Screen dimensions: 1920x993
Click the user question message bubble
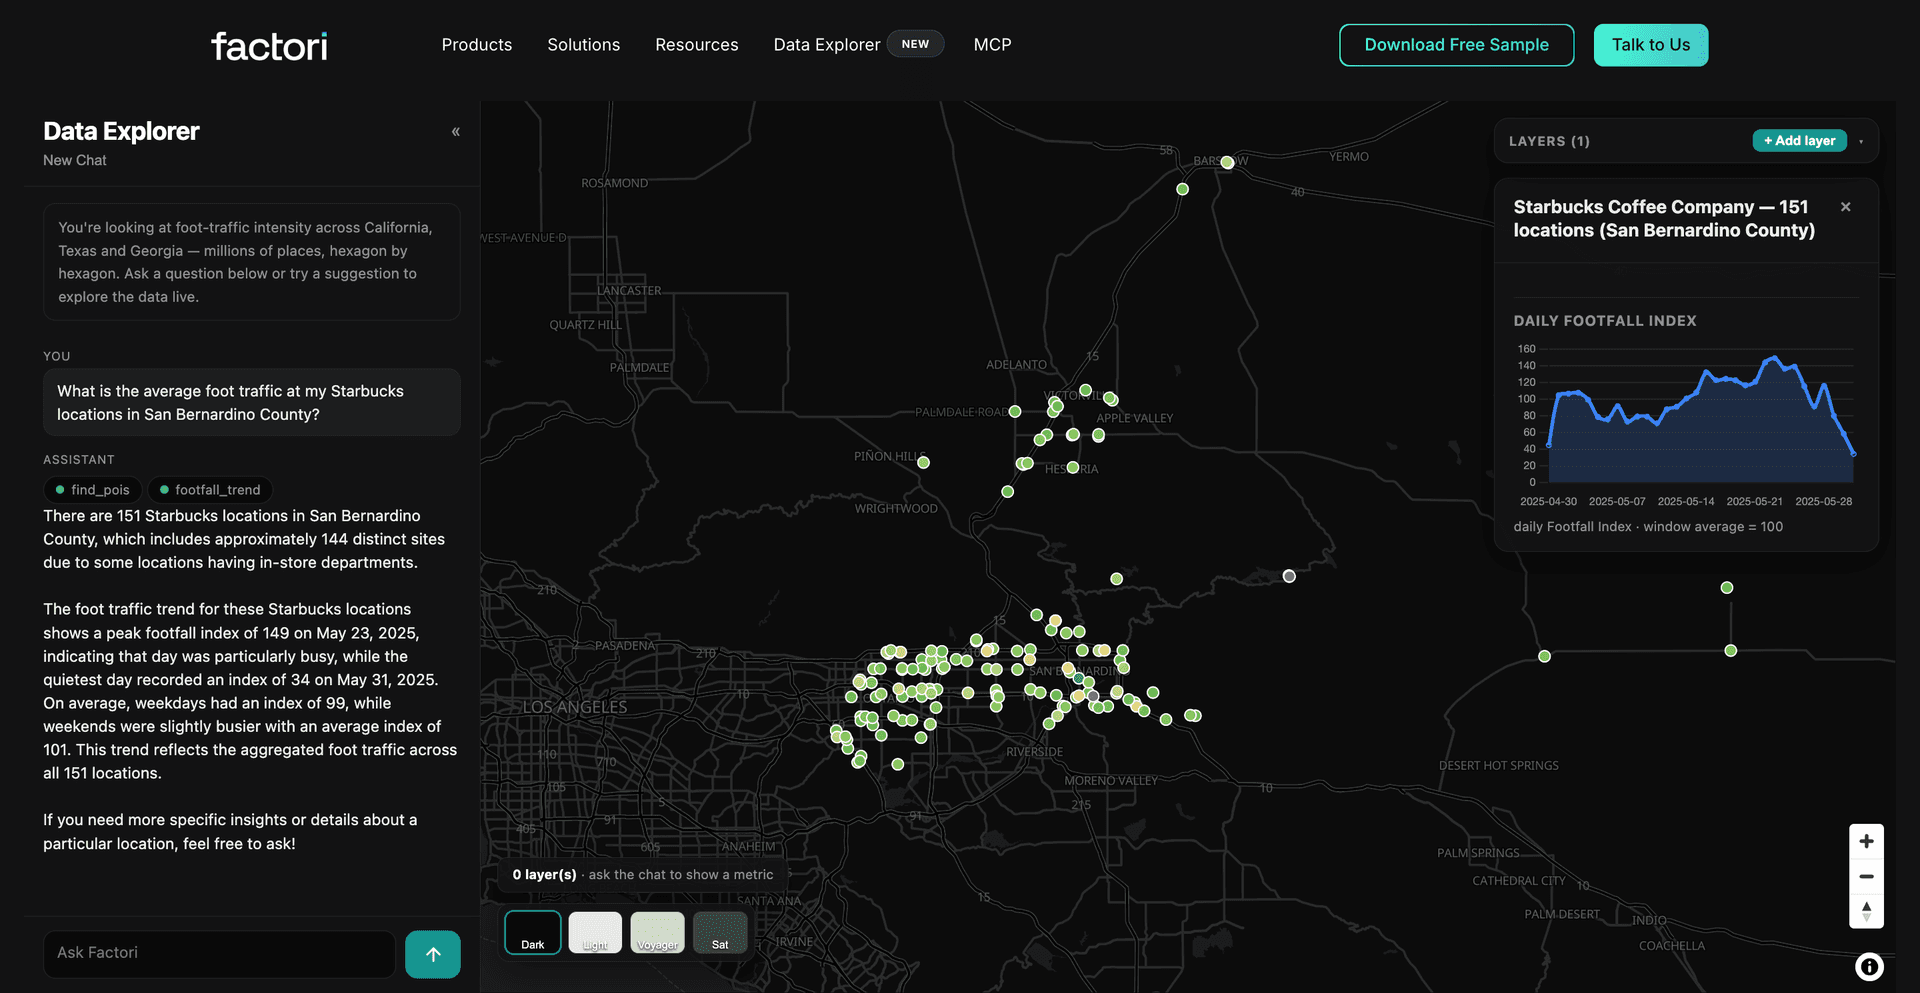point(252,403)
